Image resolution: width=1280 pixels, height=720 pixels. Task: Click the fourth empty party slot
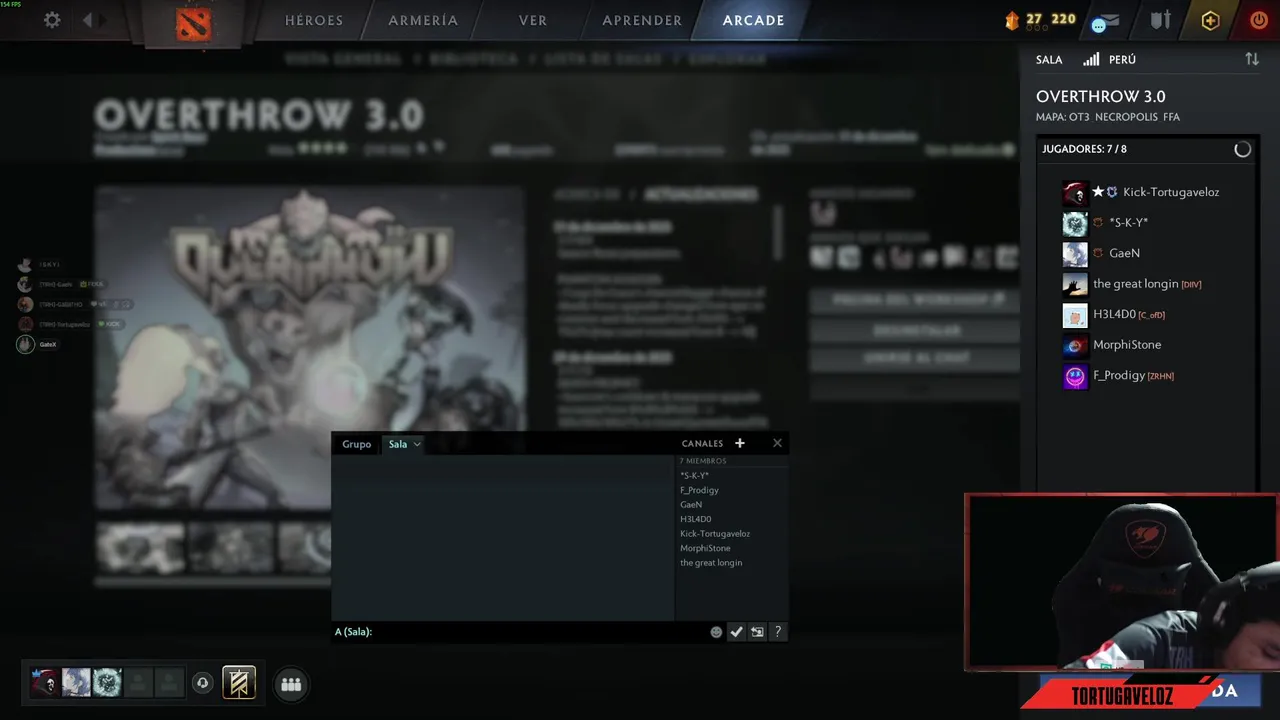tap(138, 683)
